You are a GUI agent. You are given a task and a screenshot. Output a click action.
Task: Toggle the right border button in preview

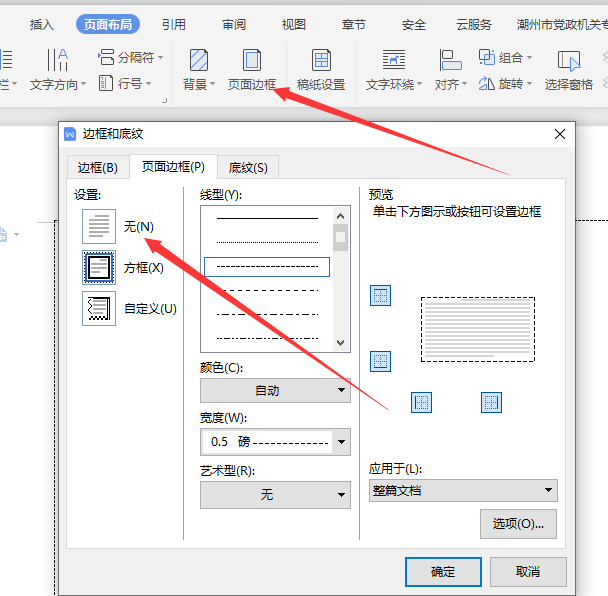click(x=491, y=403)
